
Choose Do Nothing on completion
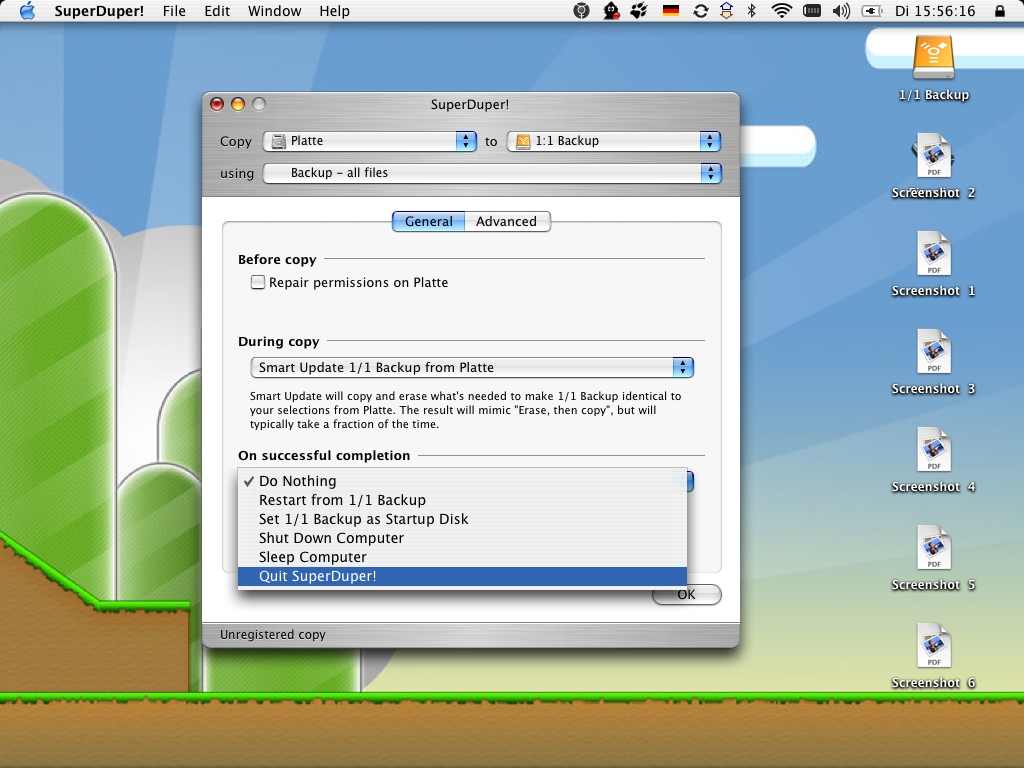(x=462, y=481)
